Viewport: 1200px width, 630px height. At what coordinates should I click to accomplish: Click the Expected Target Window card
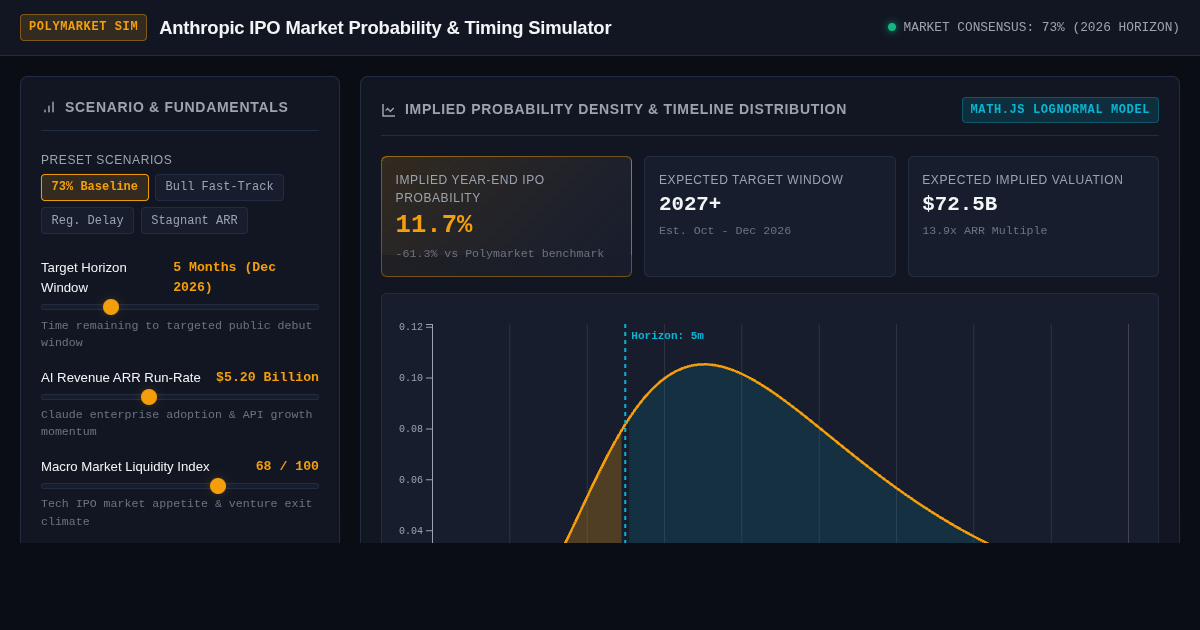point(770,216)
